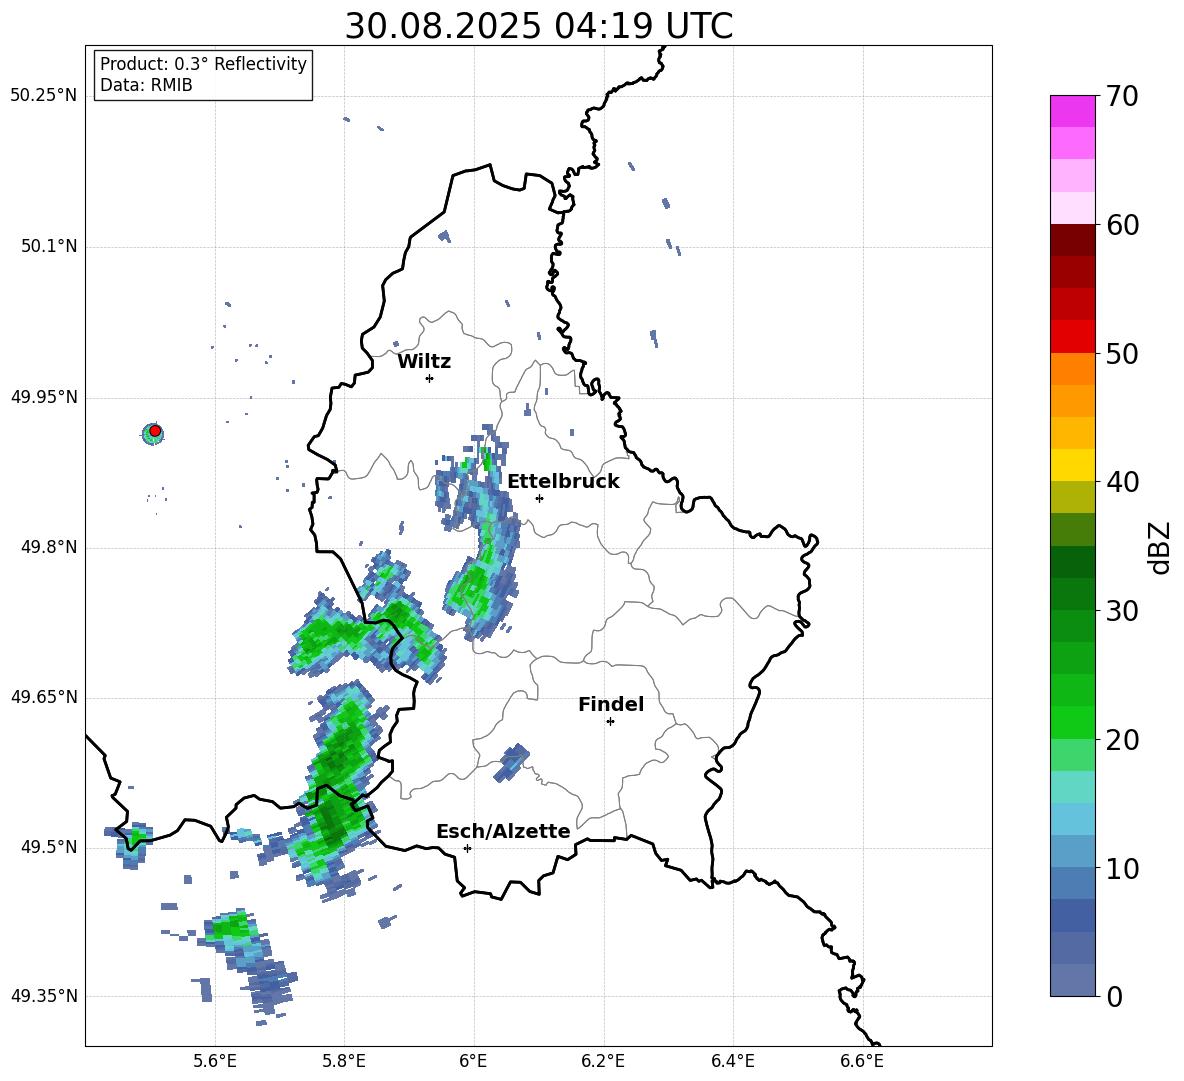
Task: Click the 49.35°N latitude label
Action: (44, 996)
